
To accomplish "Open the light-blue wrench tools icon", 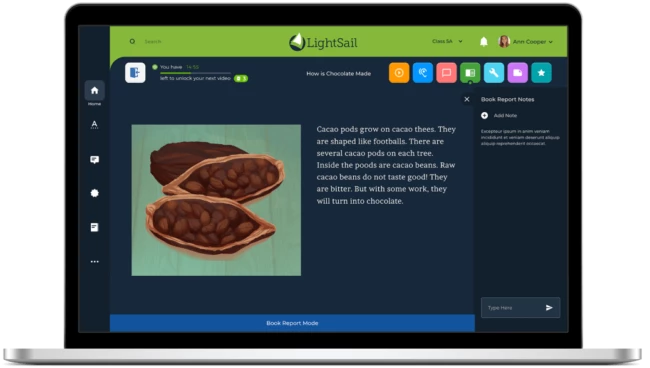I will coord(494,73).
